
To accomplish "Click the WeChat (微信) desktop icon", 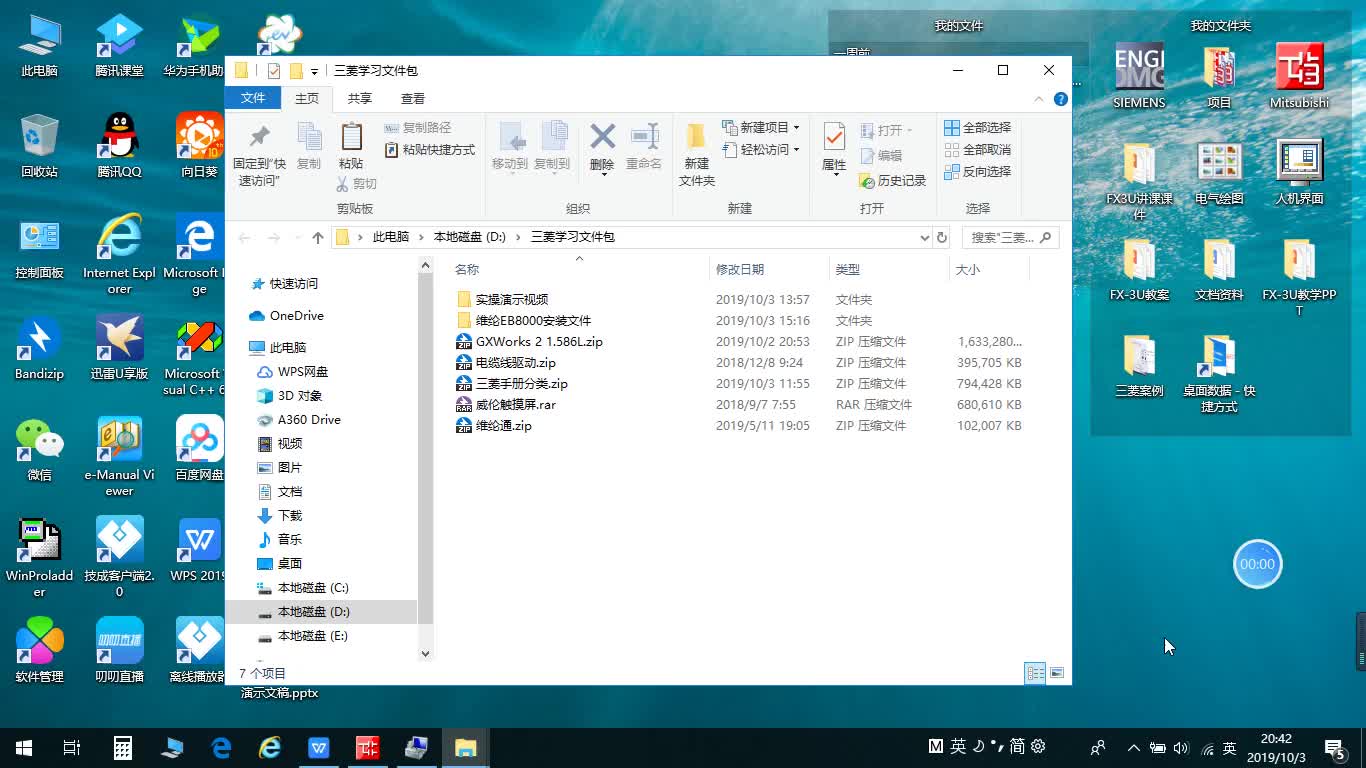I will pyautogui.click(x=39, y=449).
